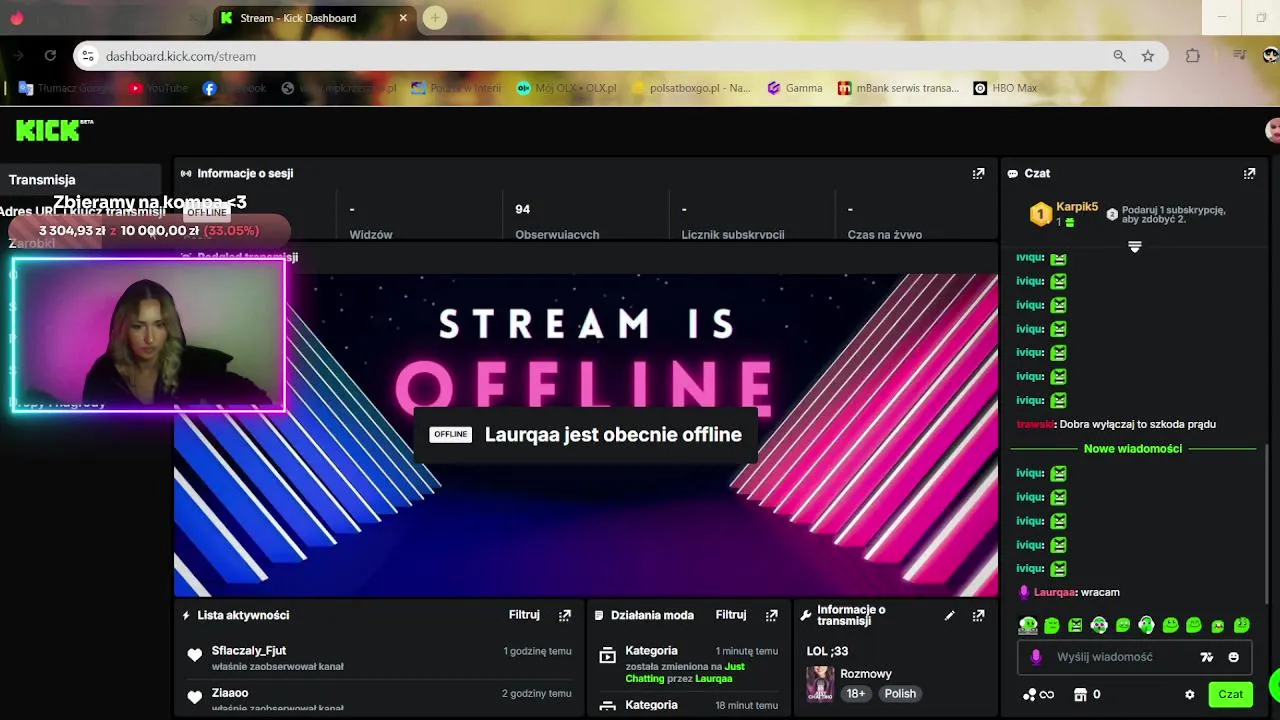Open the Gamma bookmark
The width and height of the screenshot is (1280, 720).
795,88
